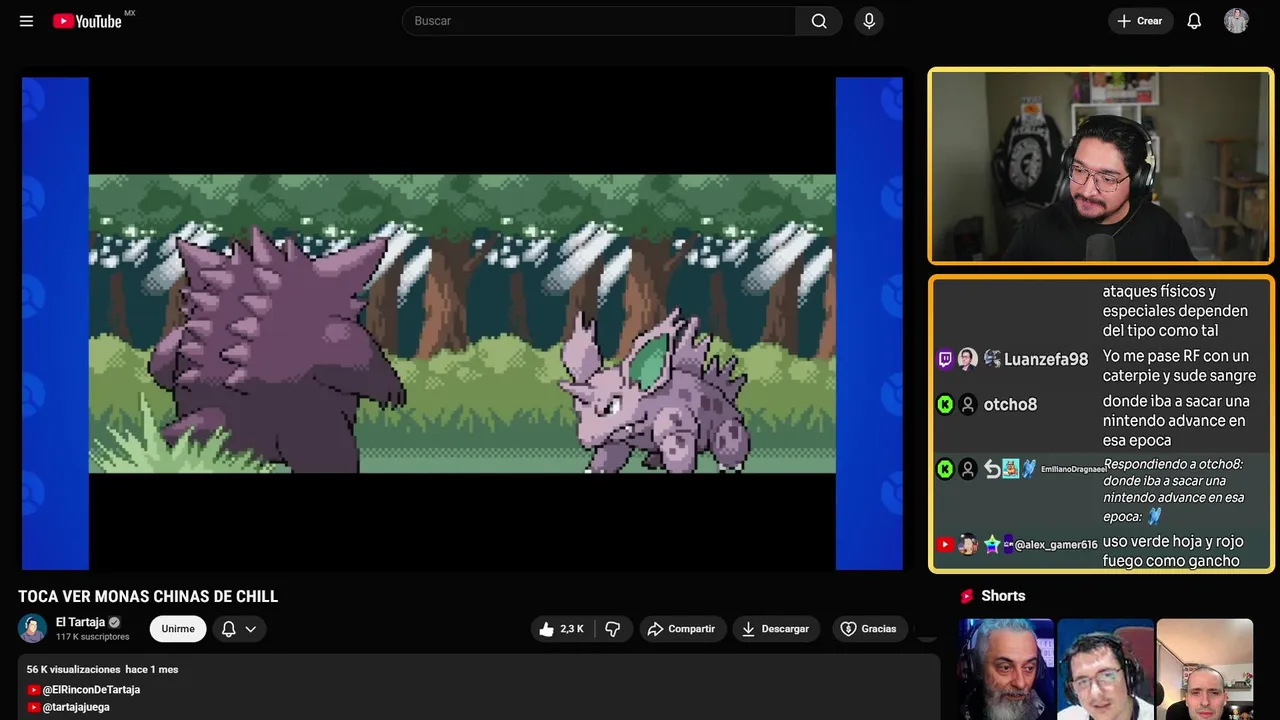Image resolution: width=1280 pixels, height=720 pixels.
Task: Click the streamer webcam overlay
Action: coord(1101,166)
